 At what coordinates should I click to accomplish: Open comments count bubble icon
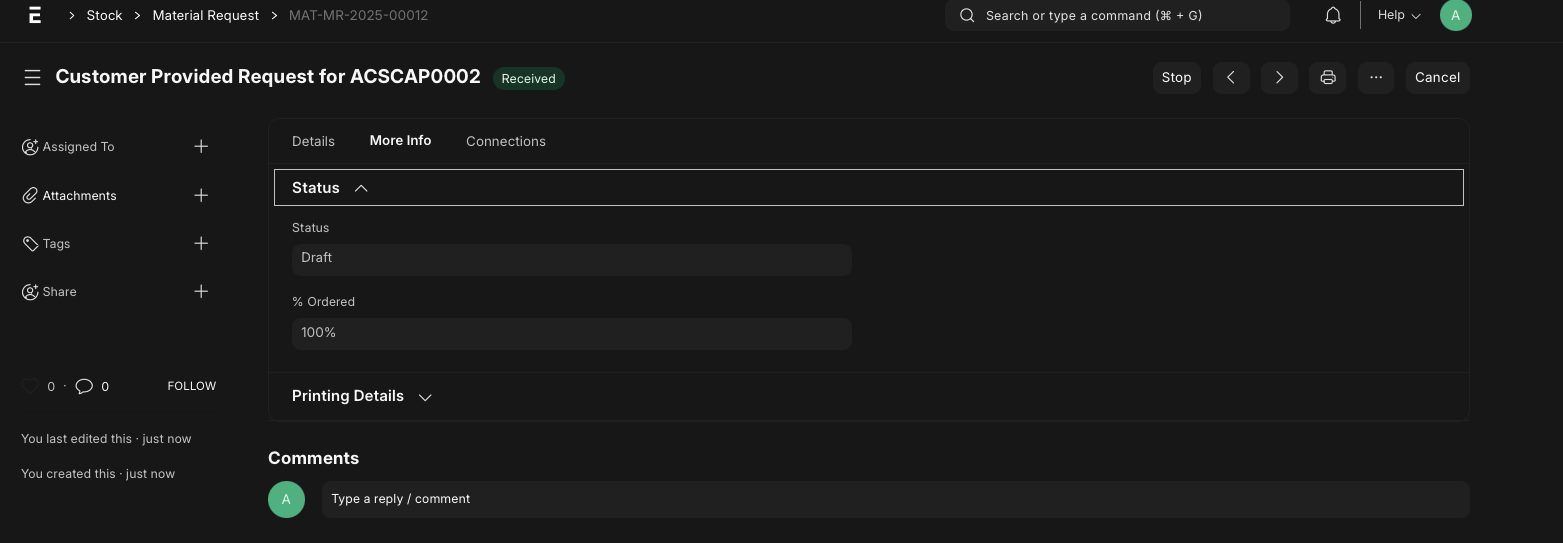pos(85,386)
